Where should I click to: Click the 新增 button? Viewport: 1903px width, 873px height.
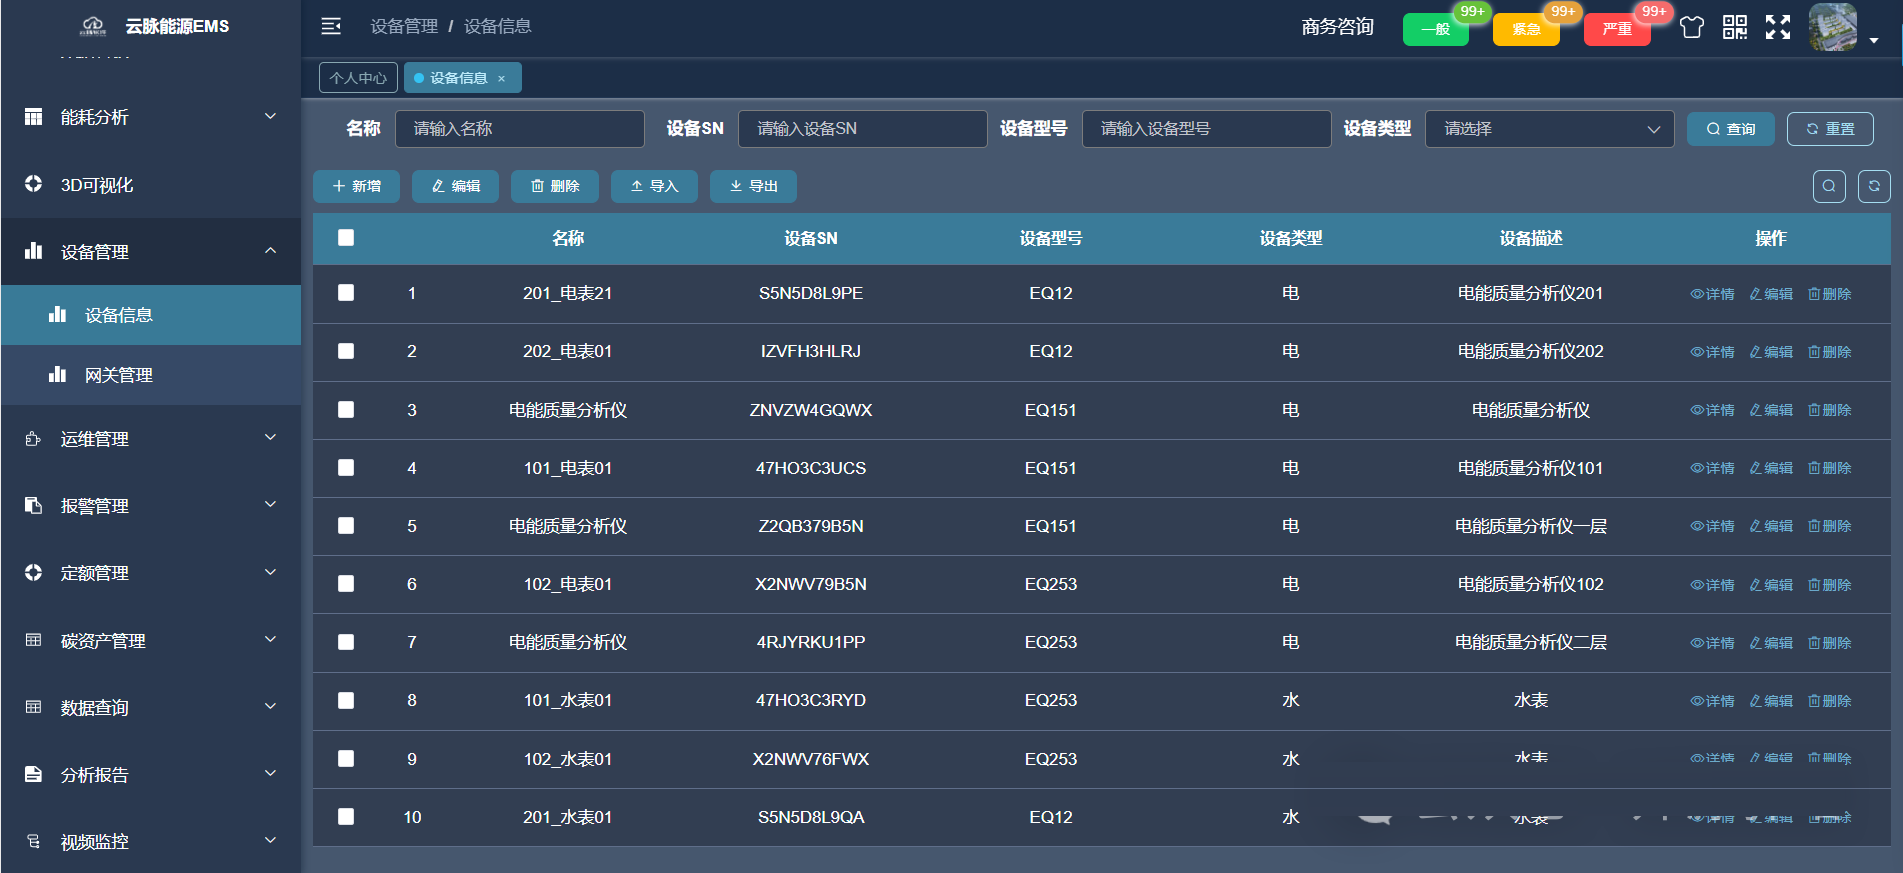(x=356, y=186)
